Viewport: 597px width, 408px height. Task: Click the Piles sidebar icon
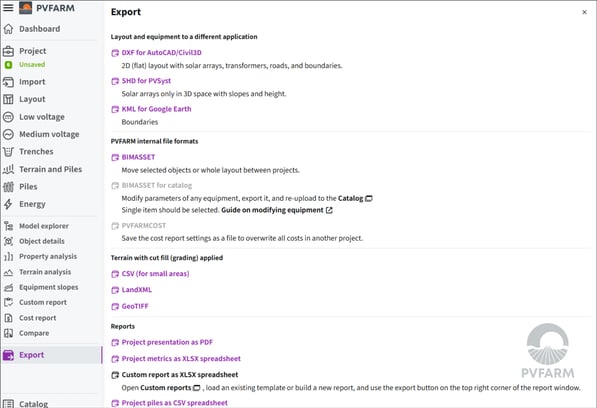tap(8, 186)
